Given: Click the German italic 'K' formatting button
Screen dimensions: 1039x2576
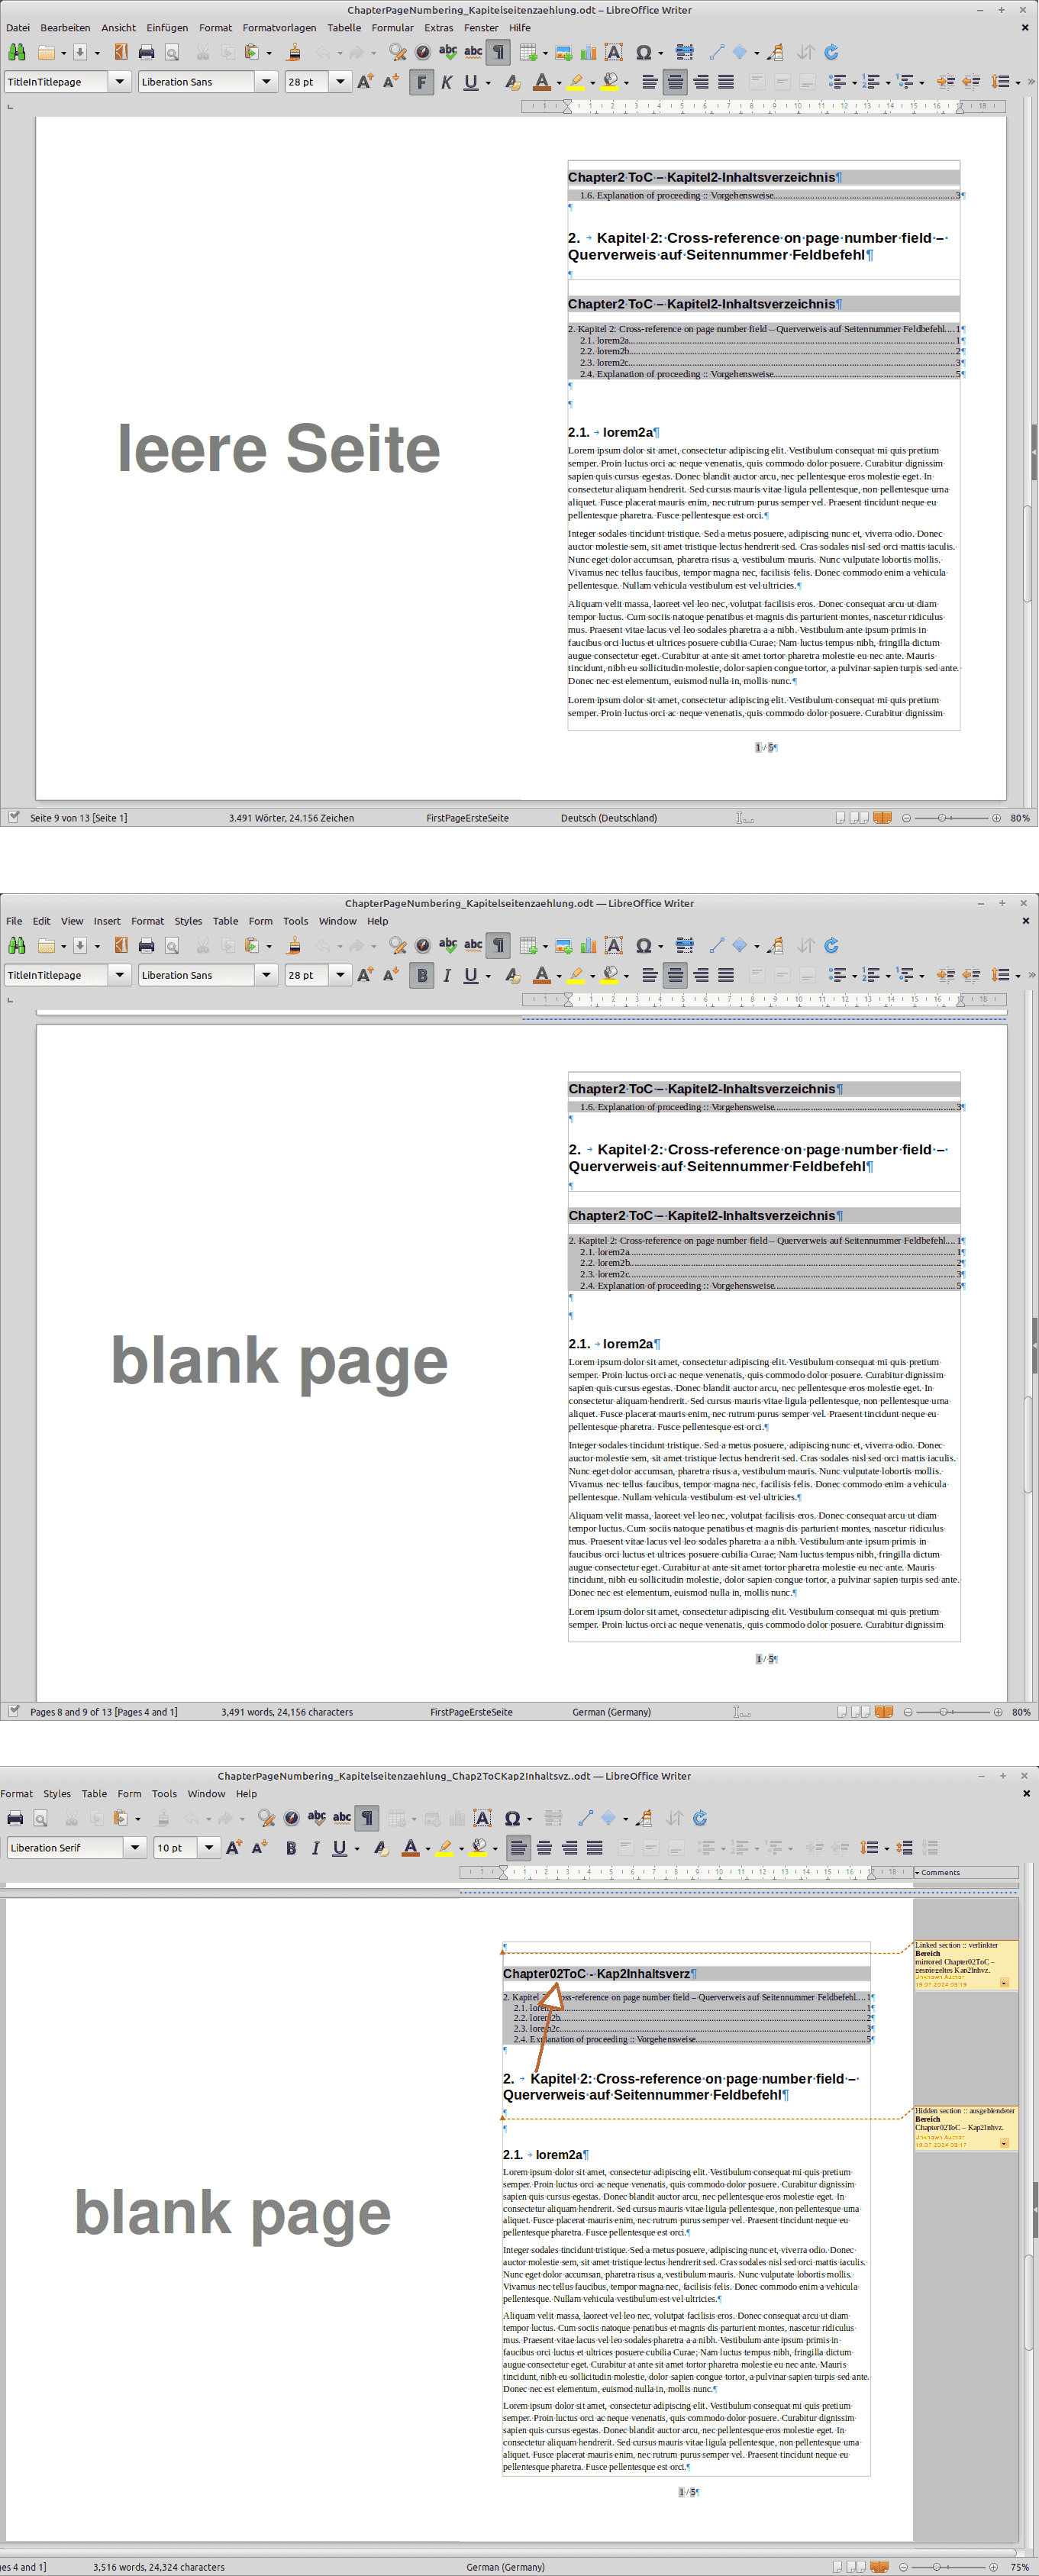Looking at the screenshot, I should 446,82.
